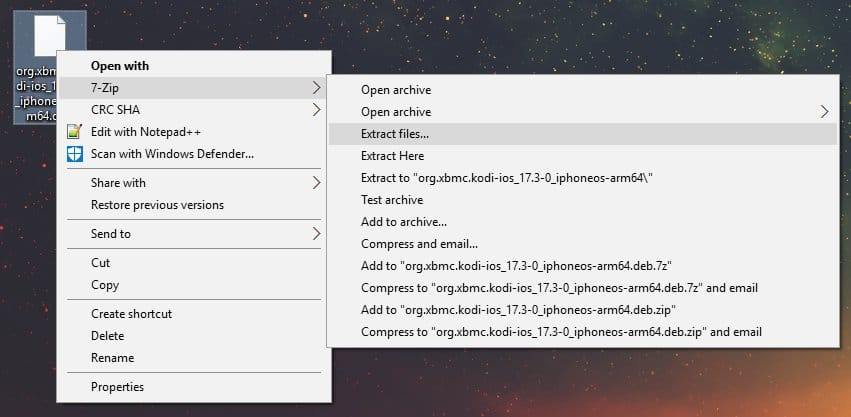This screenshot has width=851, height=417.
Task: Choose Extract Here
Action: 583,156
